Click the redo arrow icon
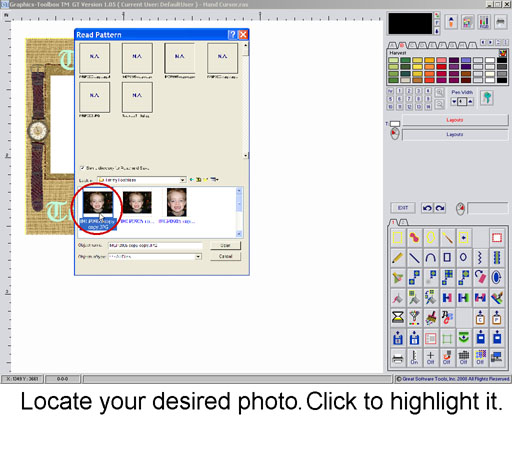This screenshot has width=512, height=472. coord(440,208)
